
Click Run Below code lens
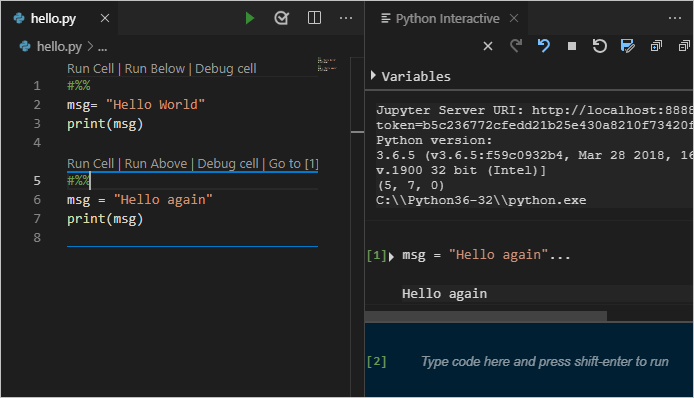[154, 69]
